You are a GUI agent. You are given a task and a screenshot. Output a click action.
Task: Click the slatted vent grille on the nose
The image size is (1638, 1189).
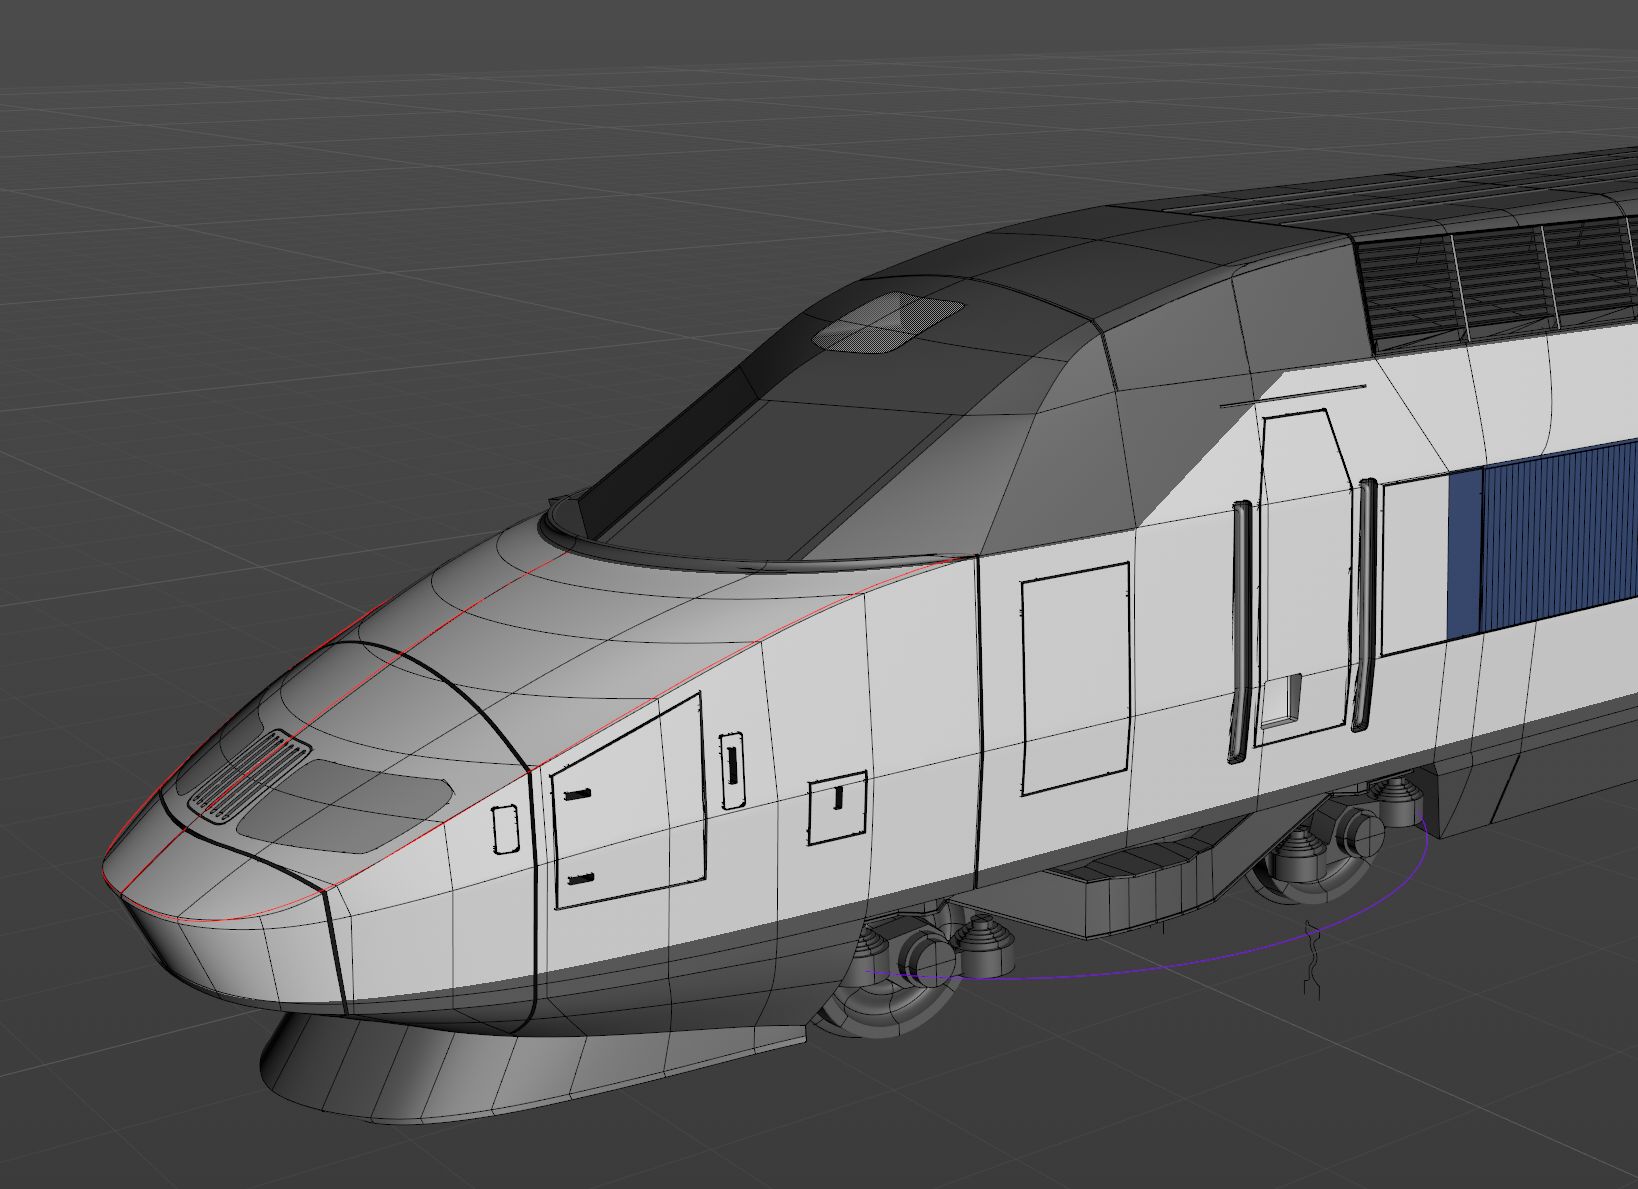[x=250, y=774]
